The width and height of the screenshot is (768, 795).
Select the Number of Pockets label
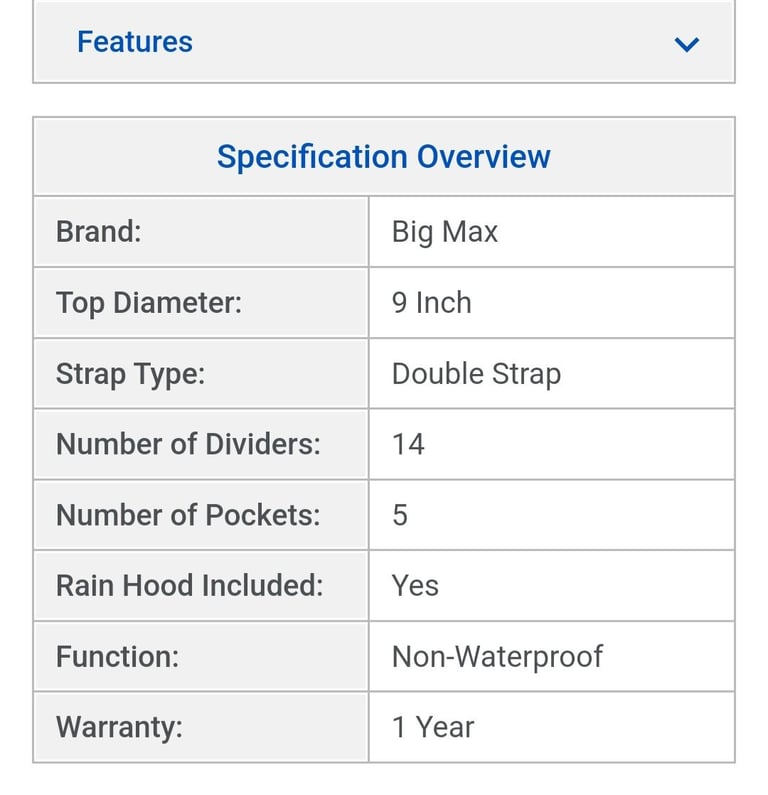tap(188, 515)
